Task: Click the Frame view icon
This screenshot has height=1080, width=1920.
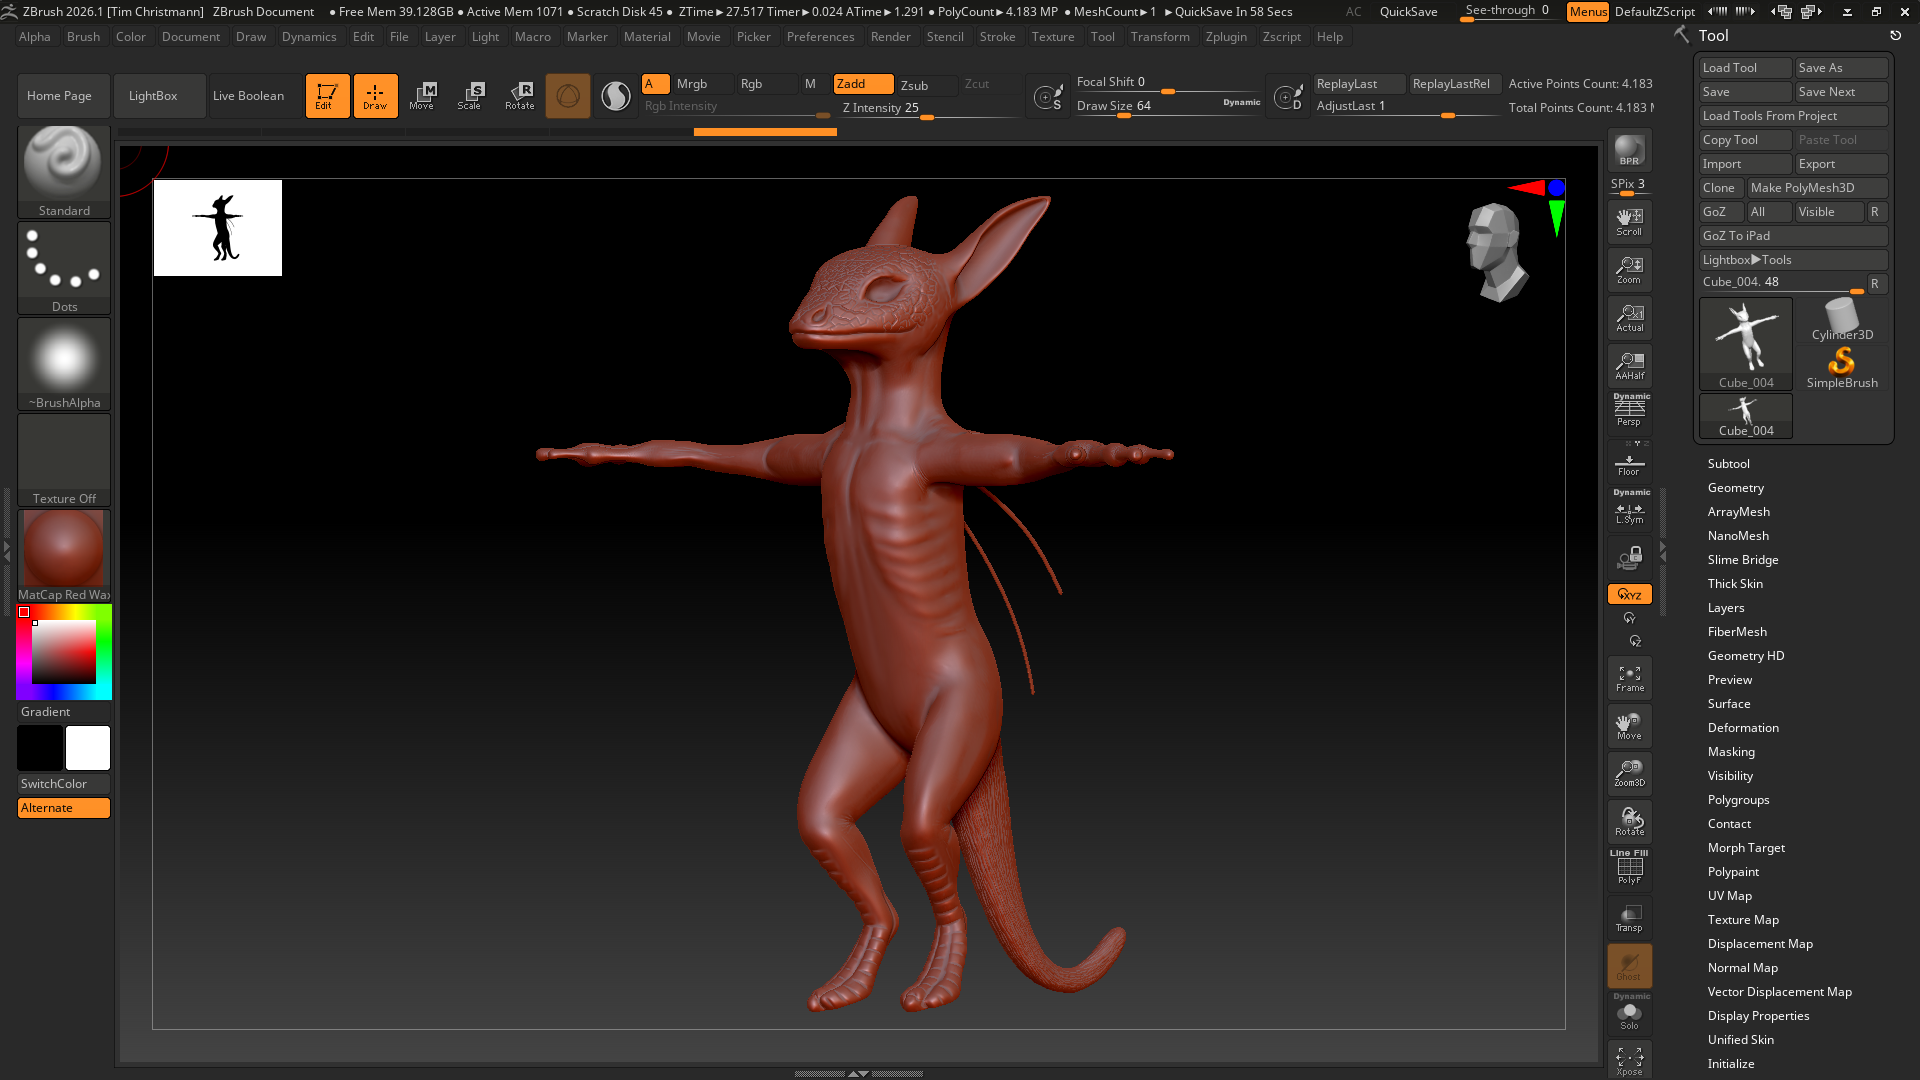Action: click(x=1629, y=678)
